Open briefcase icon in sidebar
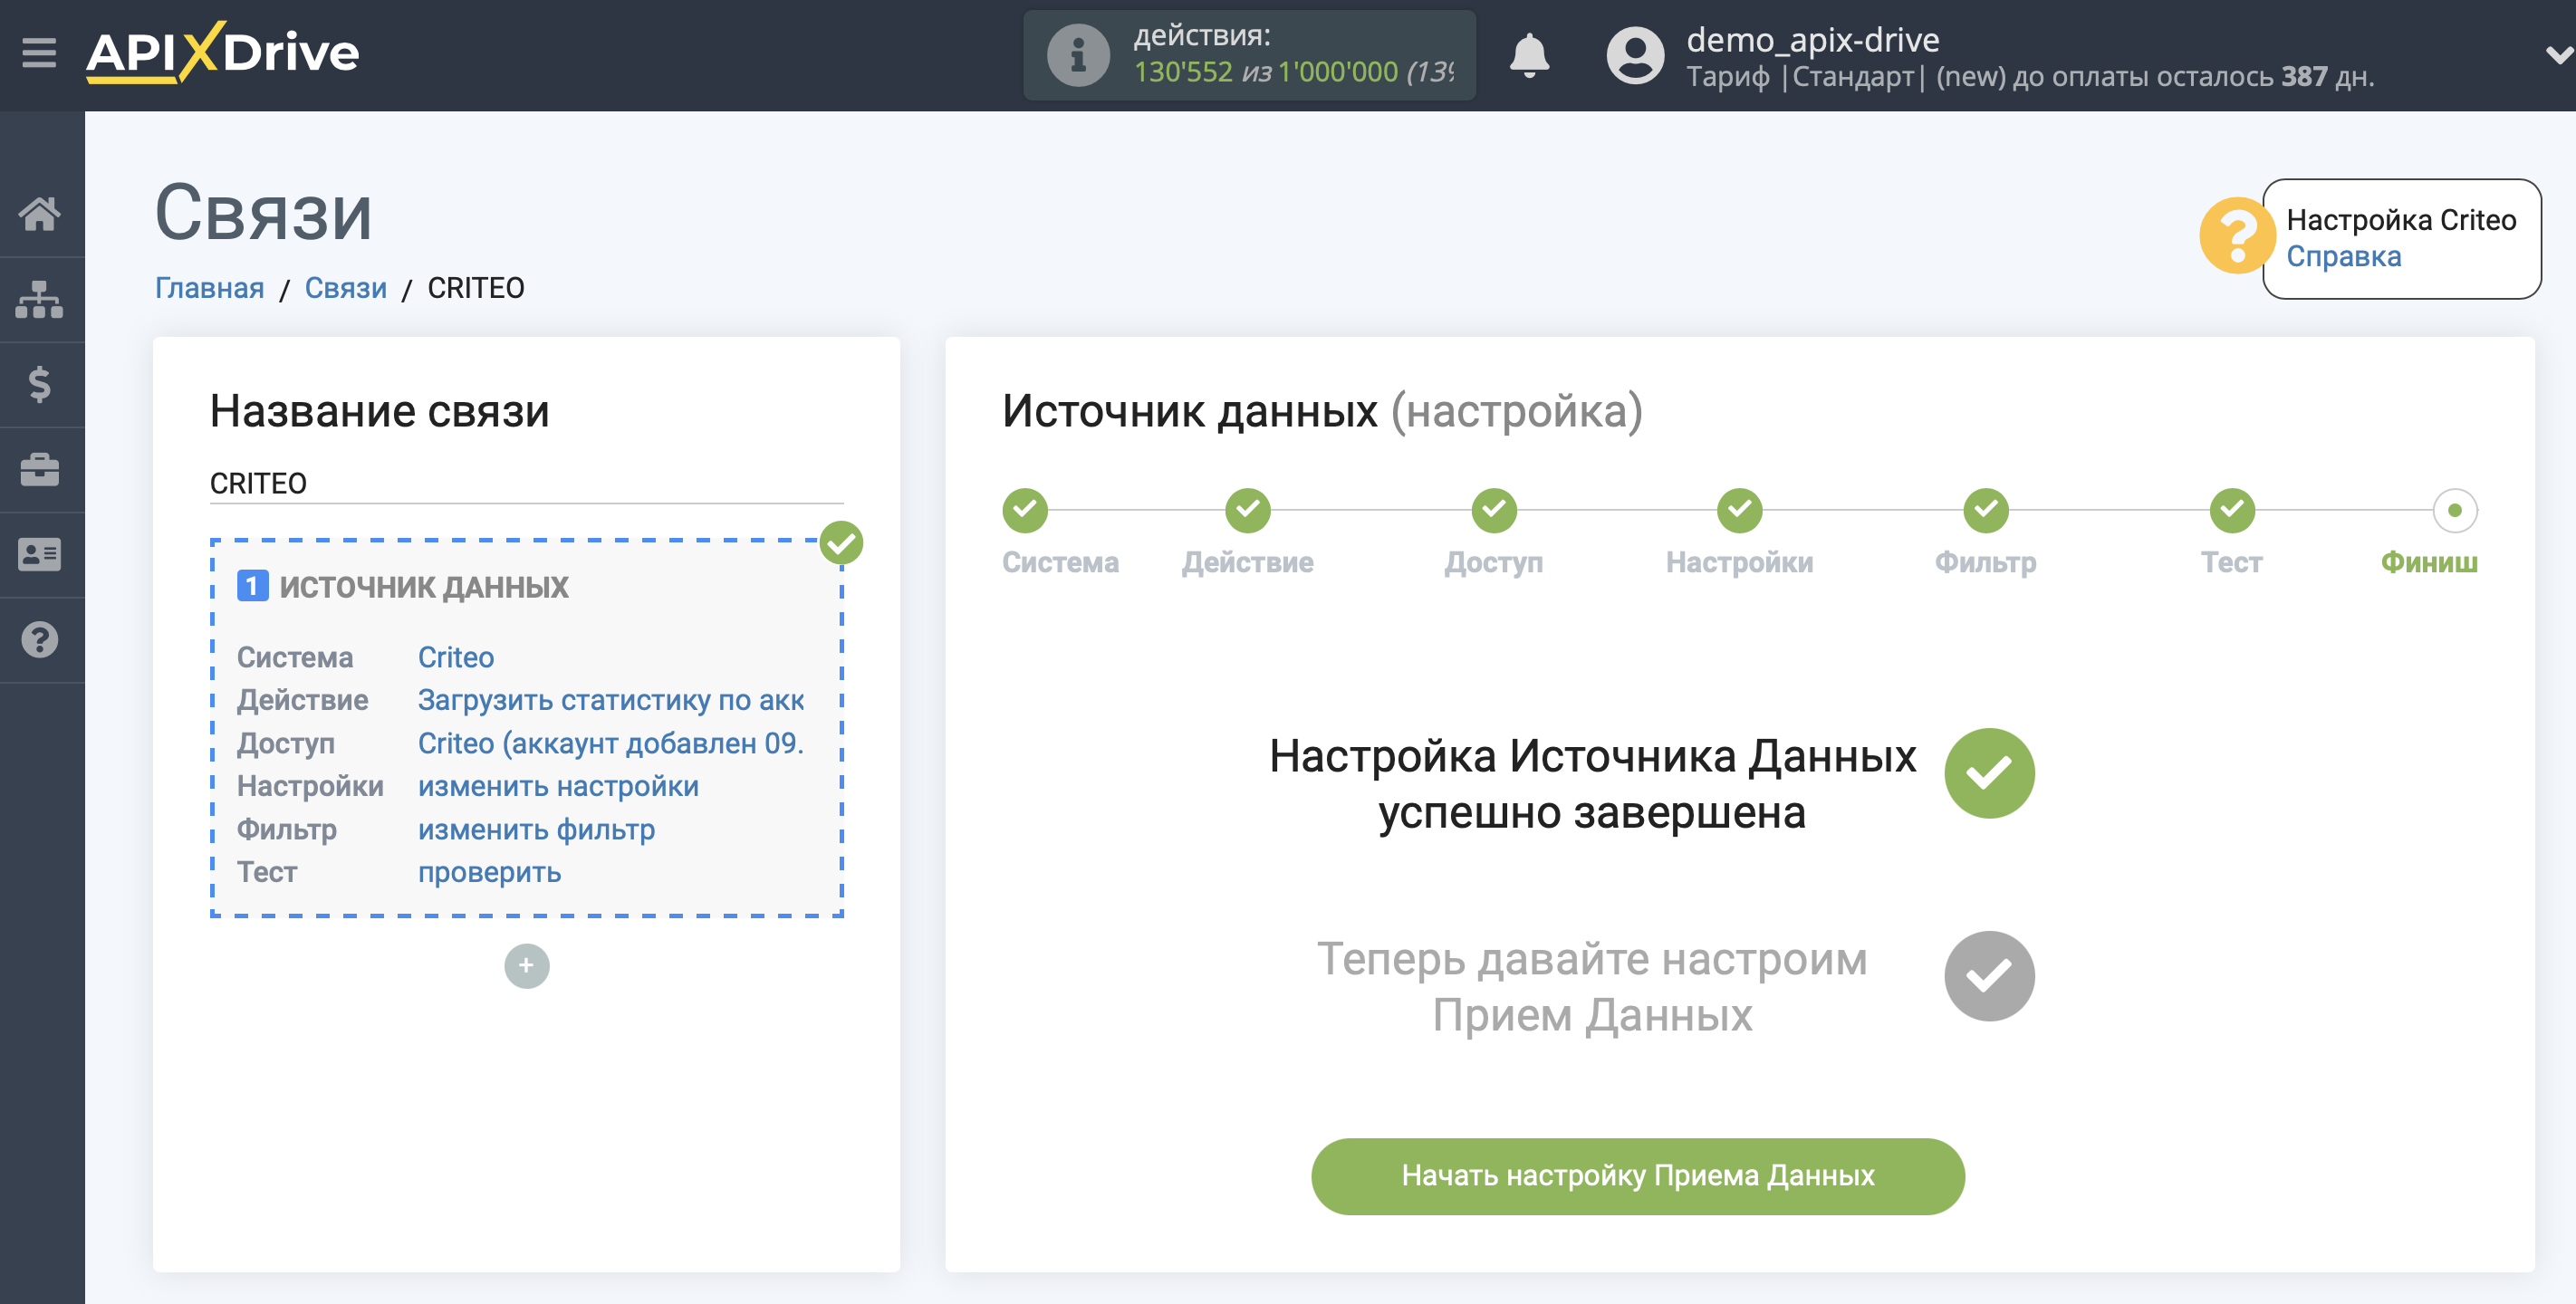Screen dimensions: 2576x1304 [40, 469]
